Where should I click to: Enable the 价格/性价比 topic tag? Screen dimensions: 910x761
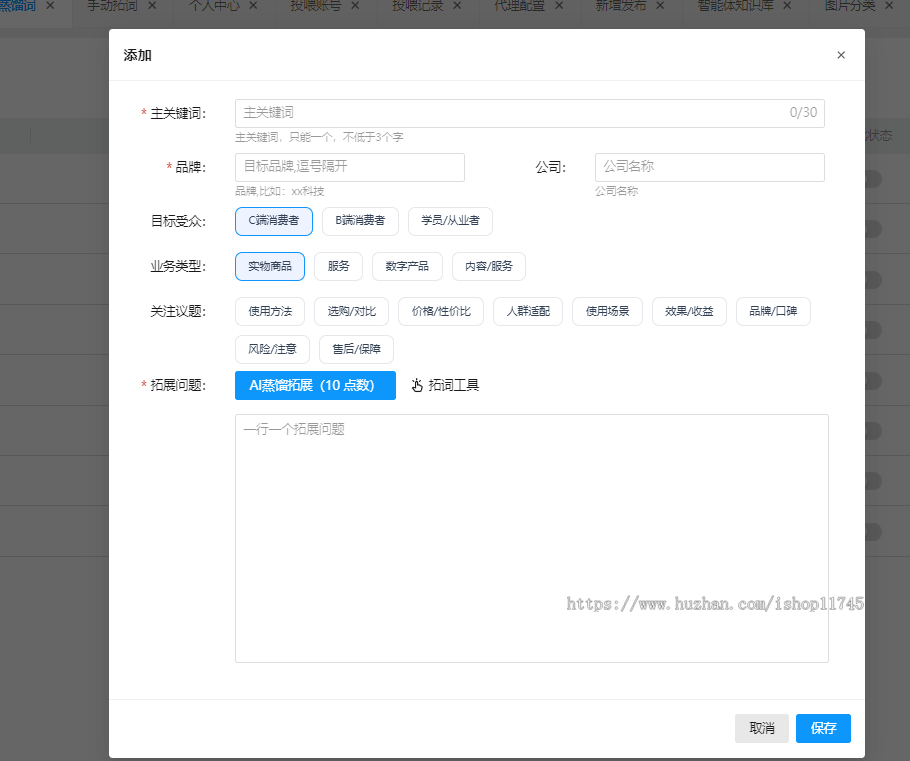click(440, 312)
